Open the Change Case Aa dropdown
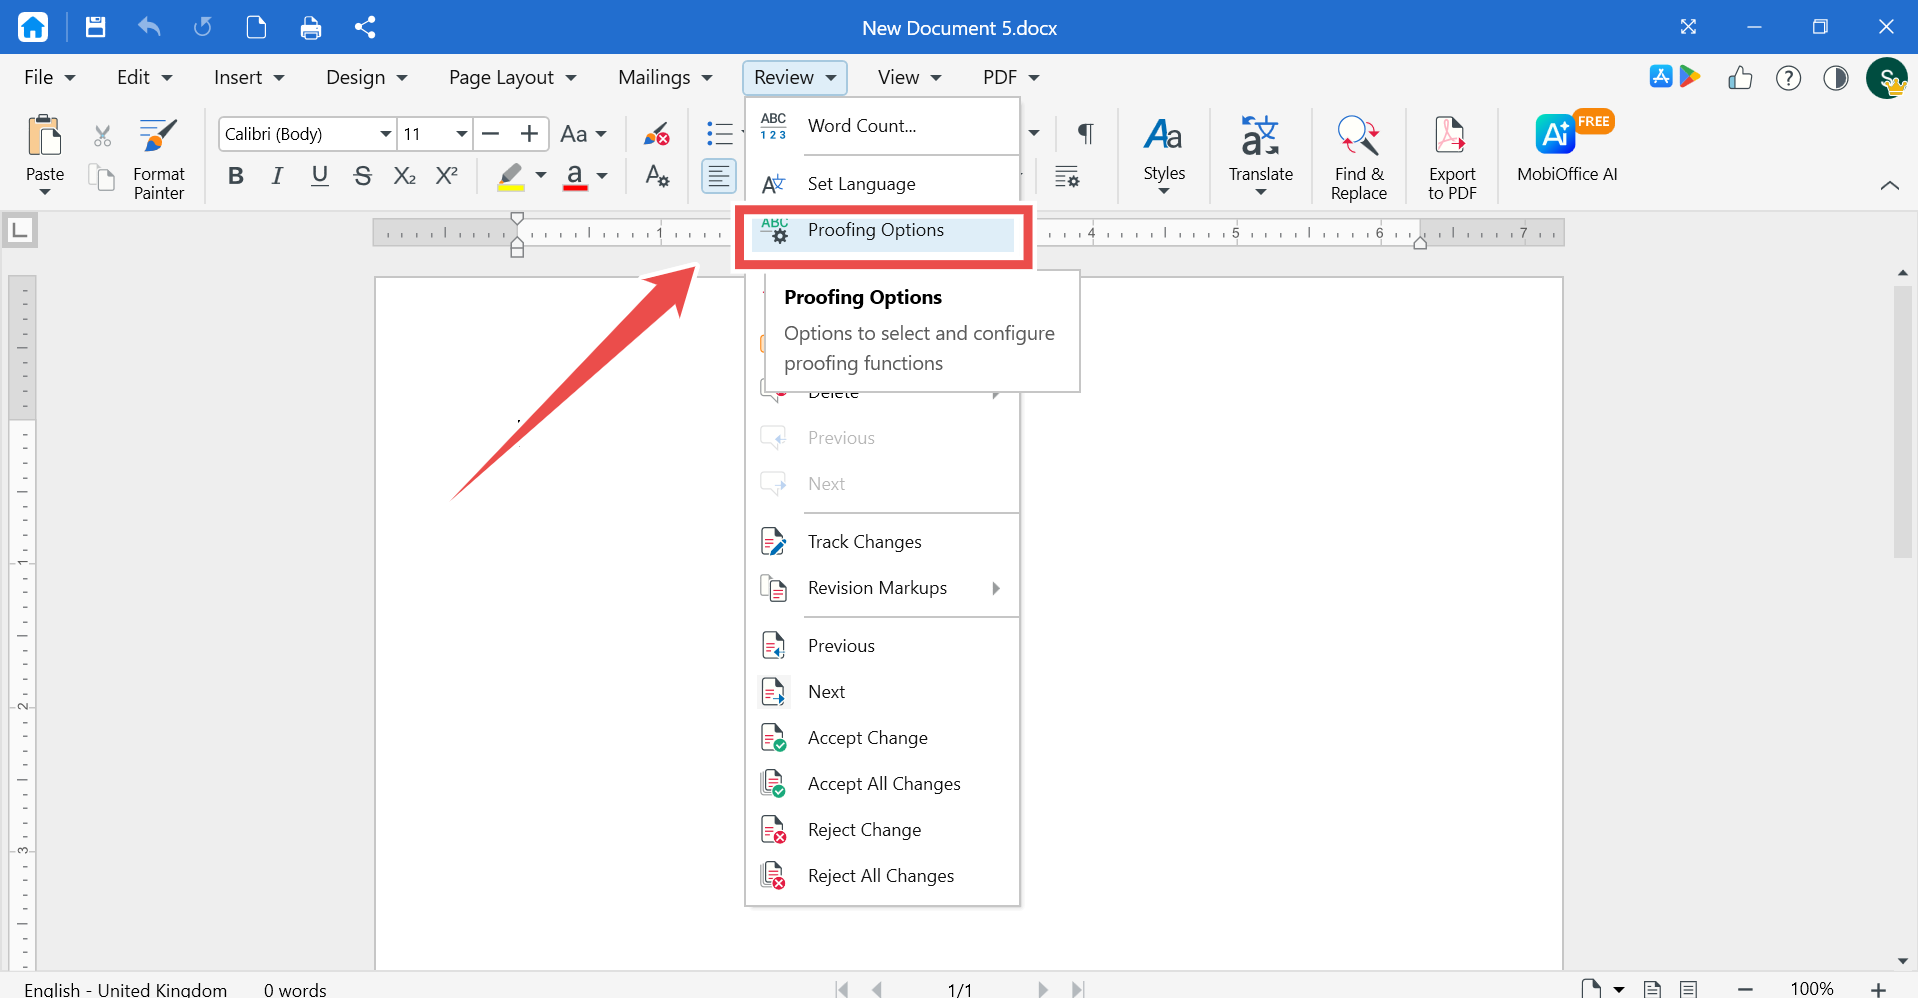 tap(584, 134)
